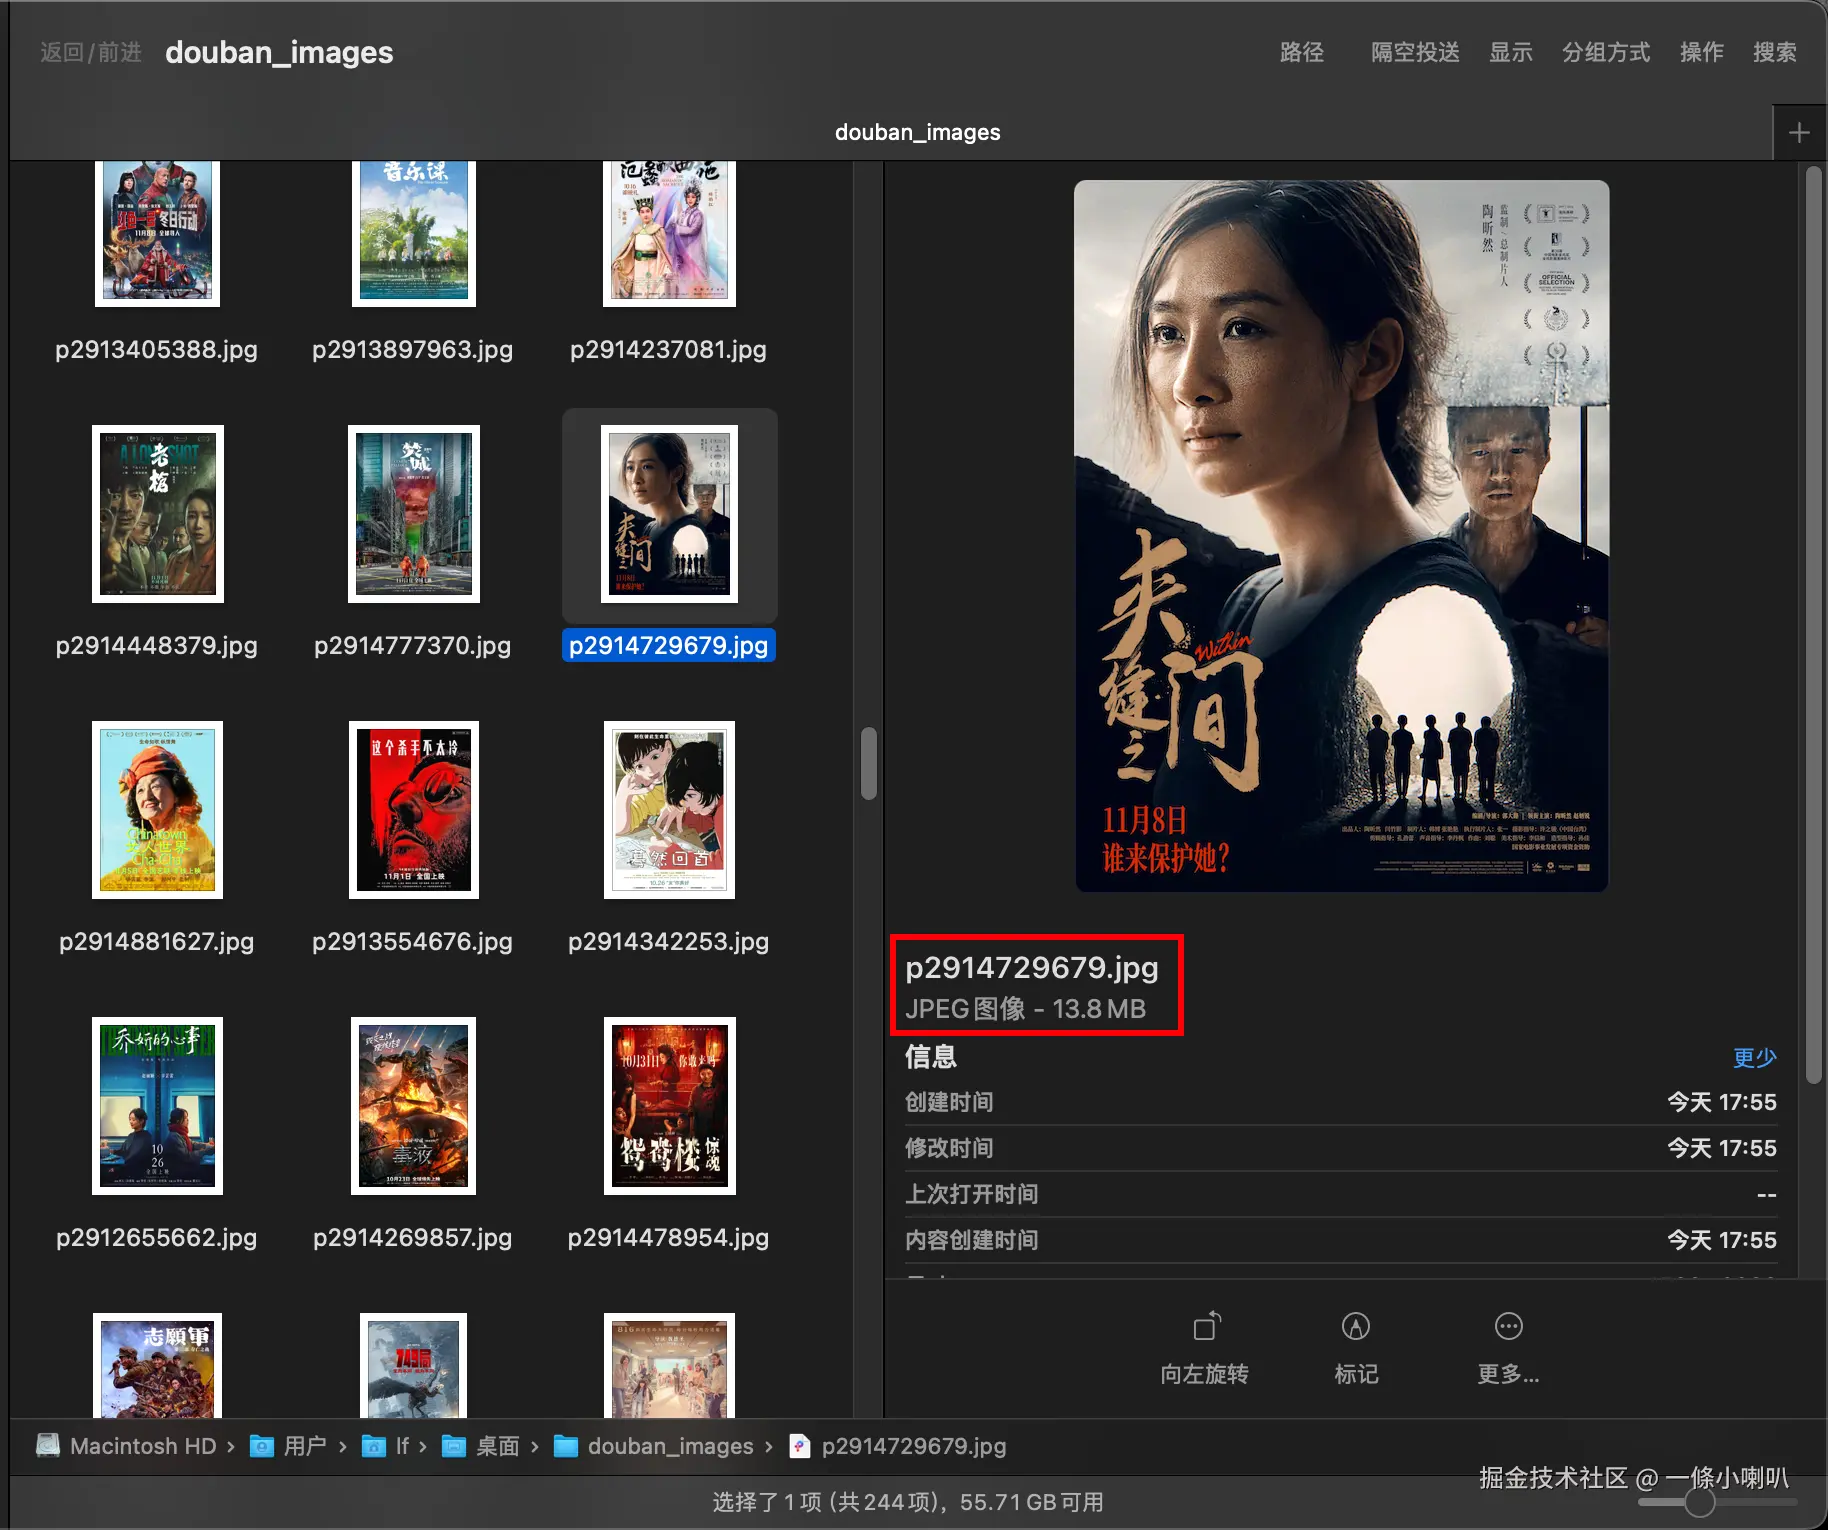Click file name p2914269857.jpg

(x=413, y=1238)
